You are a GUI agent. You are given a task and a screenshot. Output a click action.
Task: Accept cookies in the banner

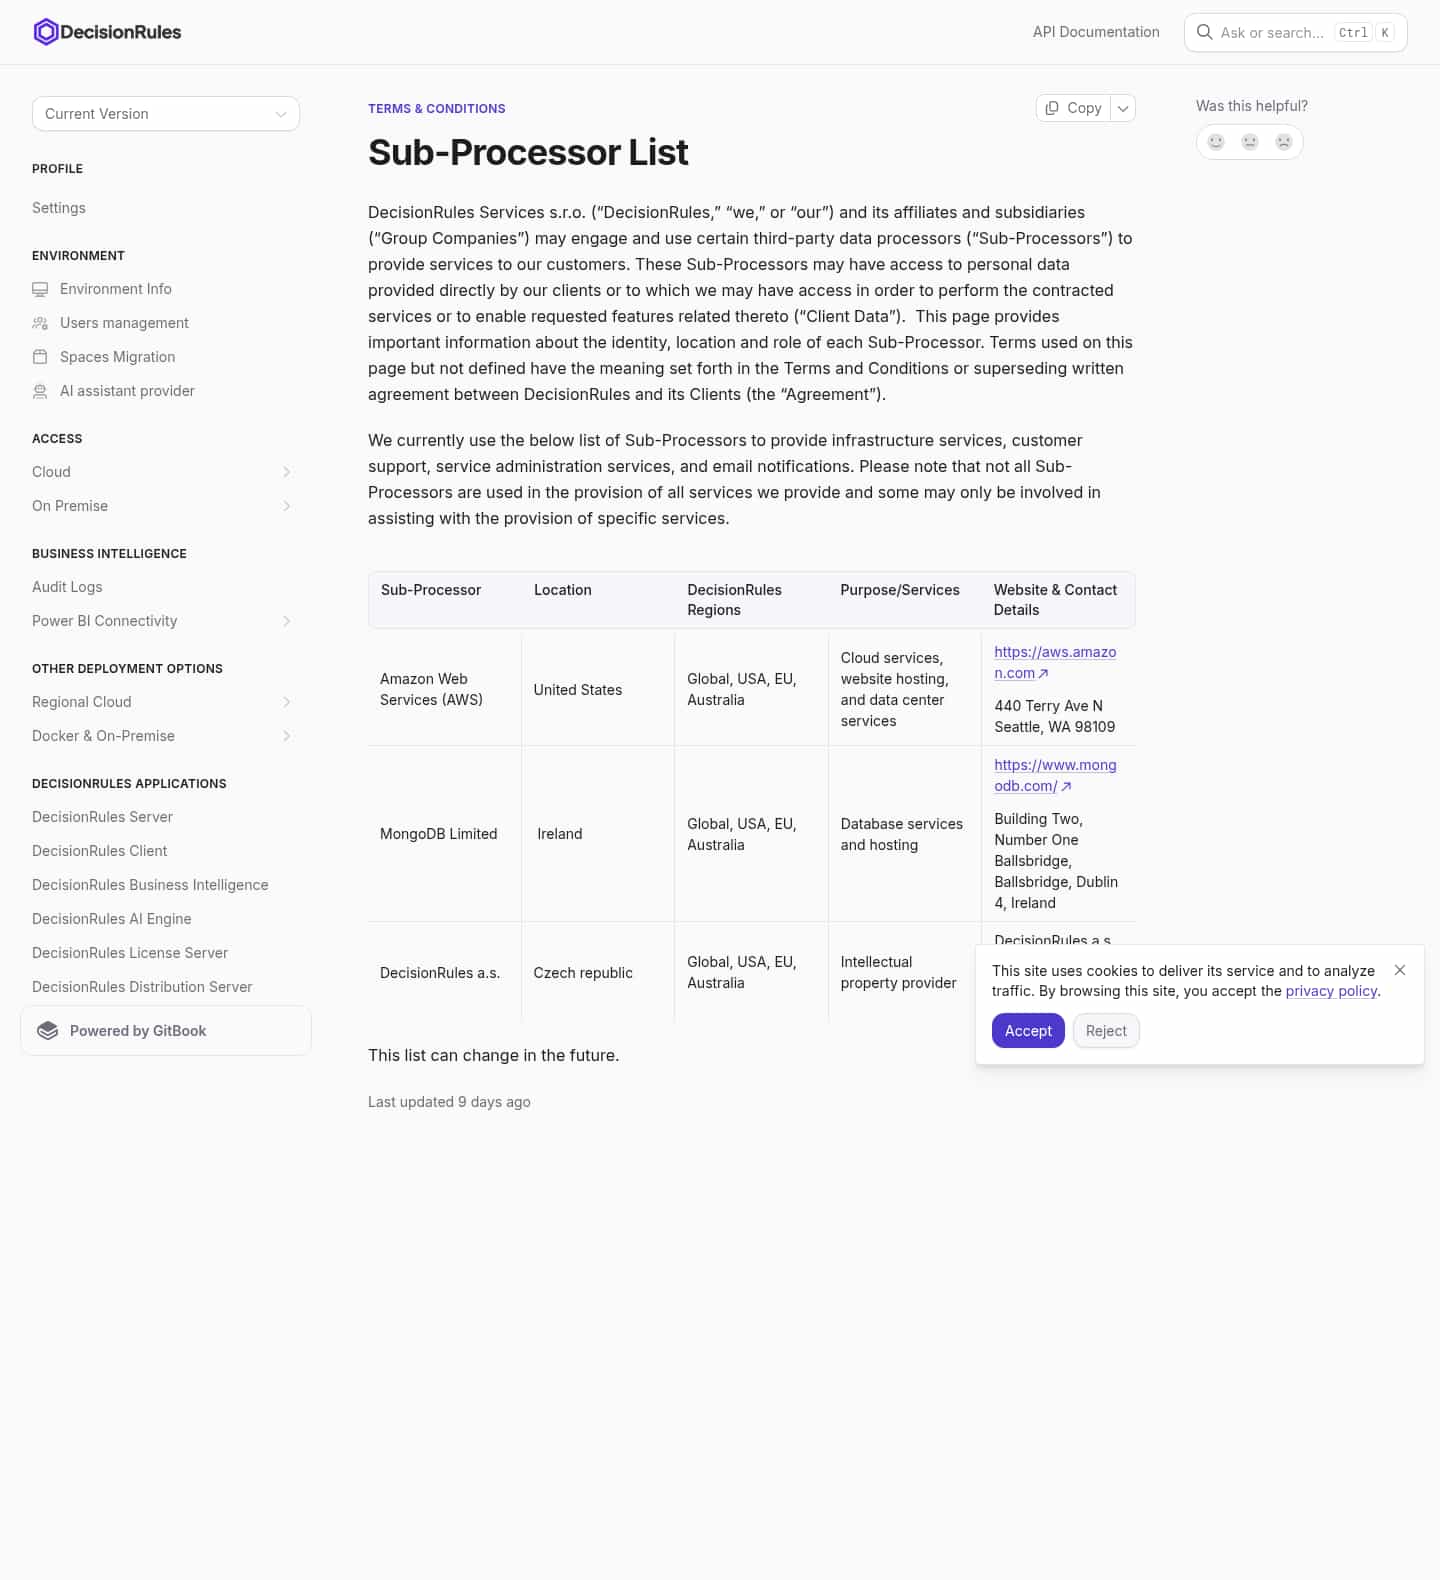[1028, 1031]
